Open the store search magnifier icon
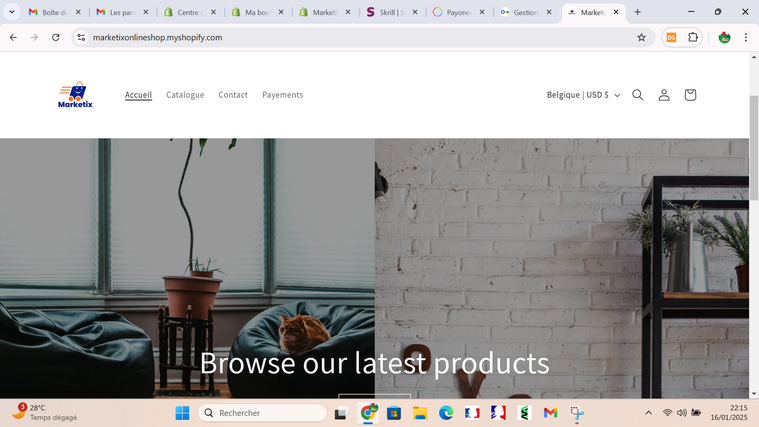Screen dimensions: 759x427 tap(638, 95)
